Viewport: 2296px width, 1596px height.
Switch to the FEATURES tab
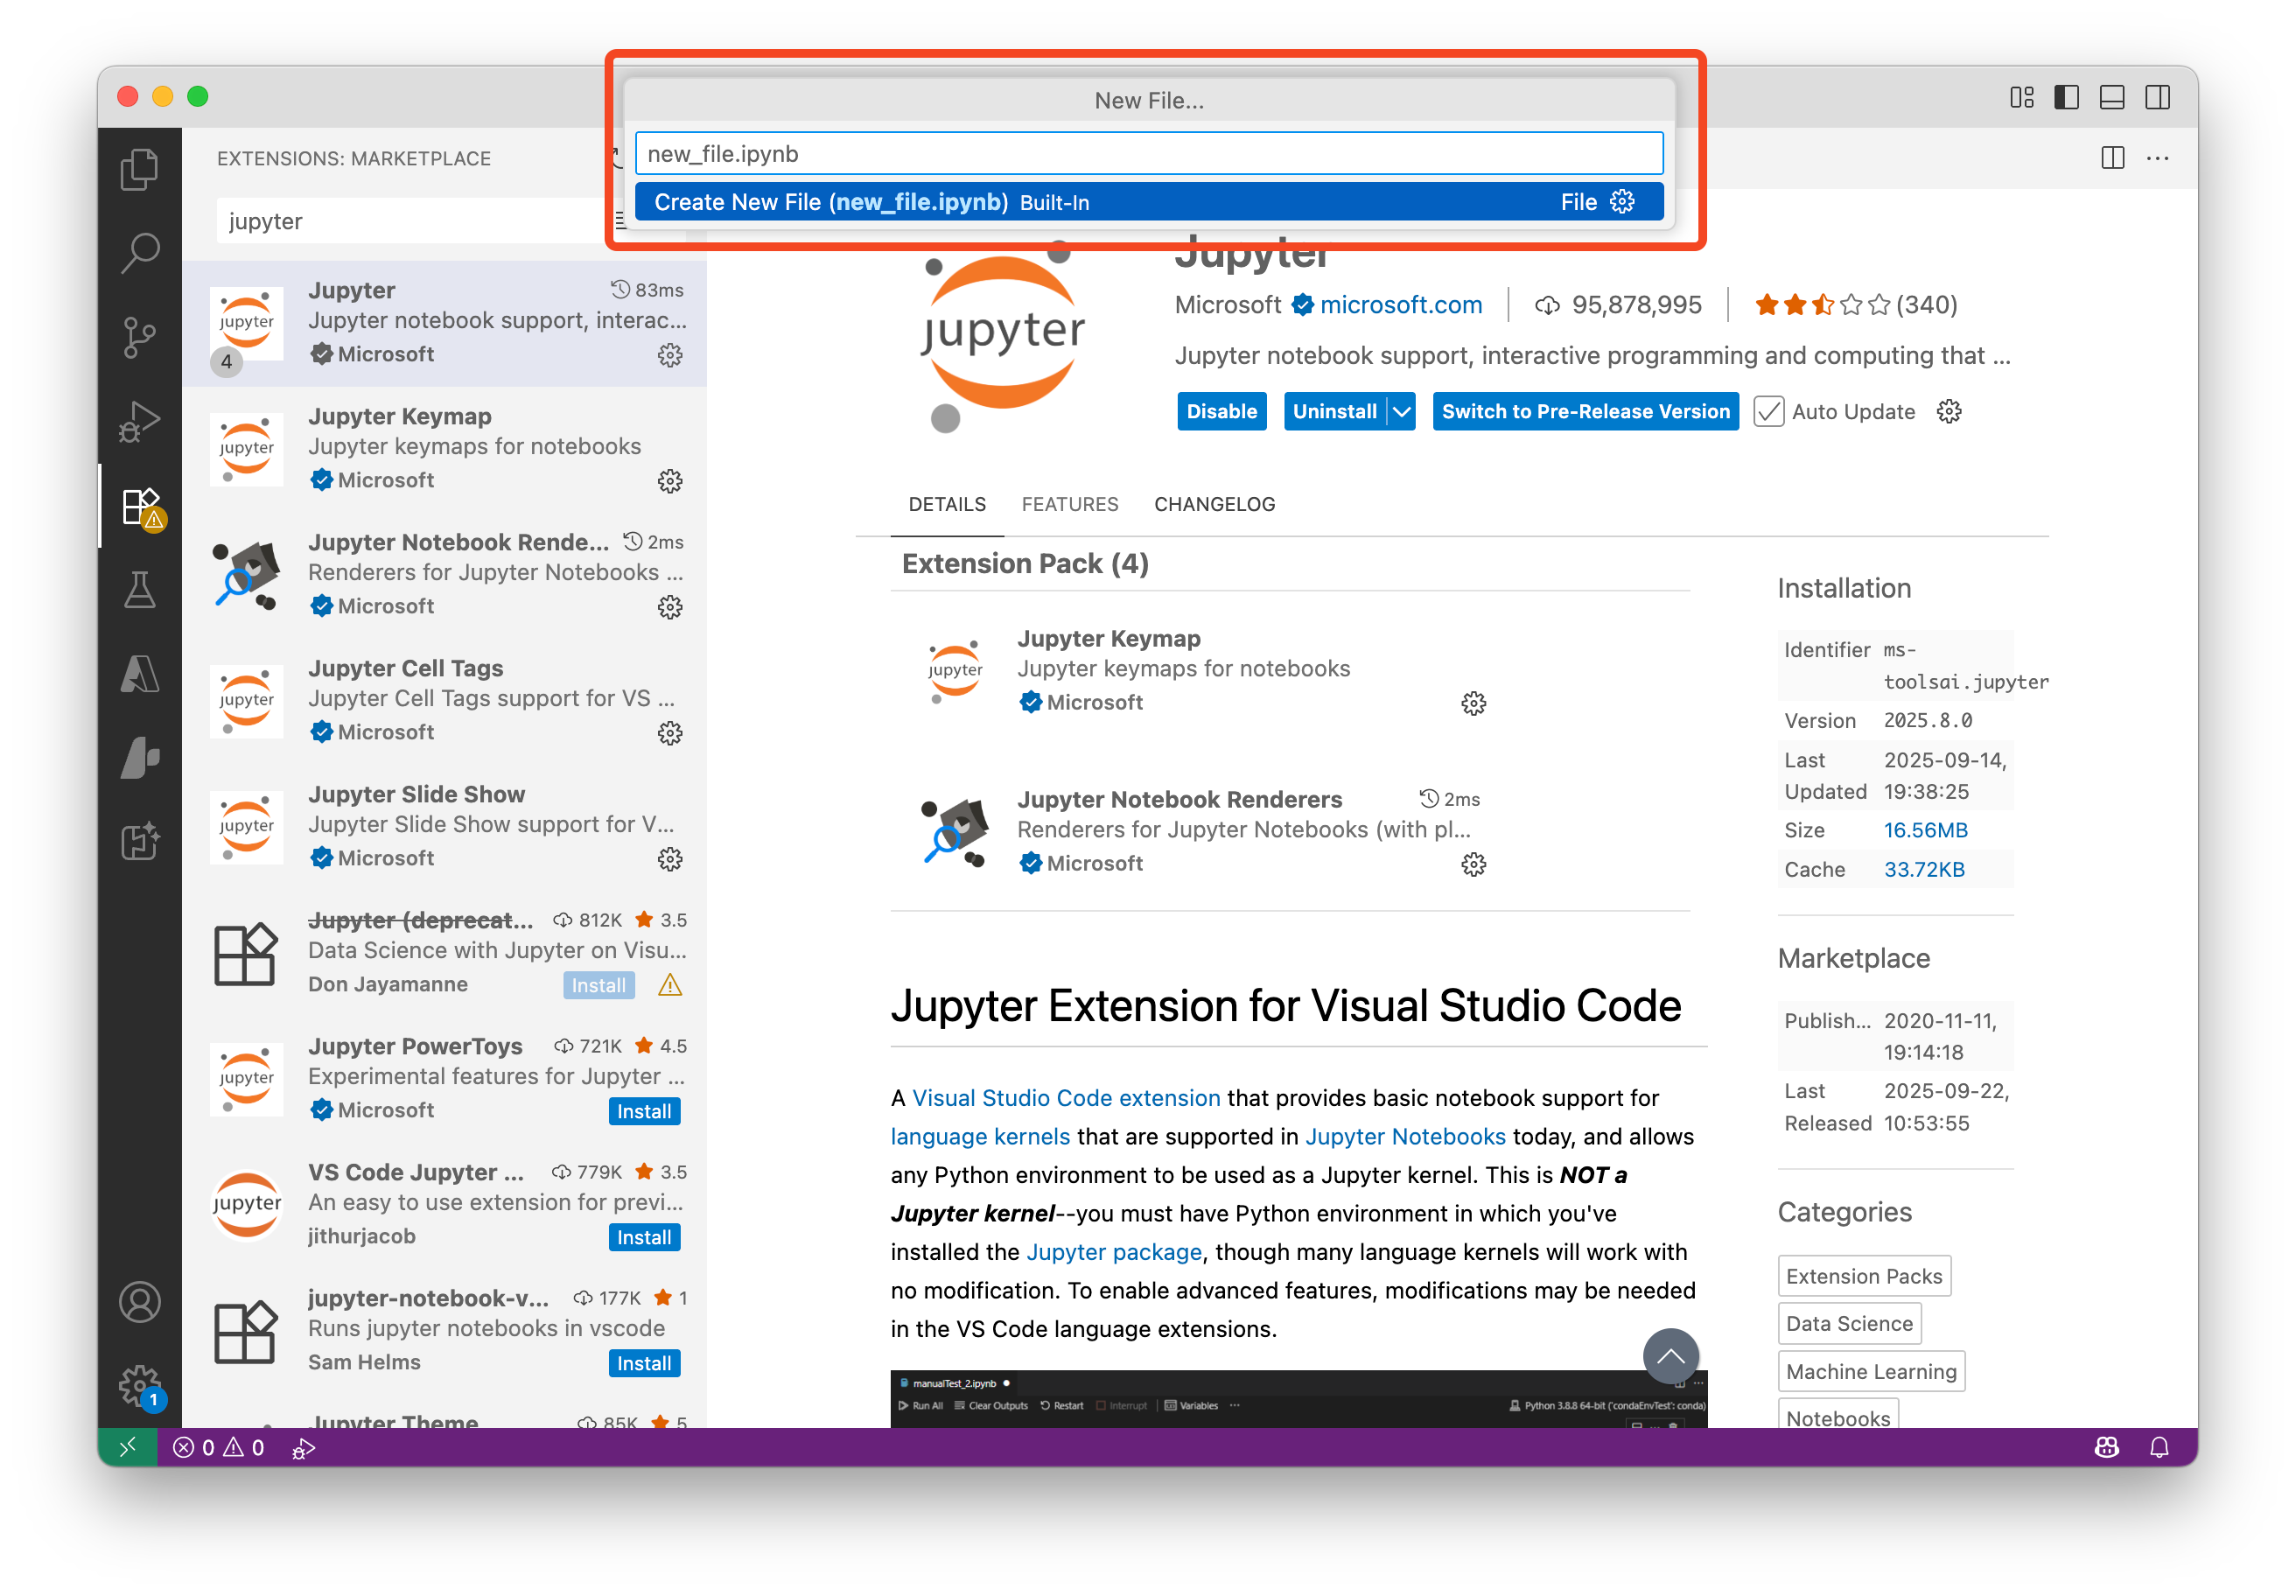coord(1069,504)
